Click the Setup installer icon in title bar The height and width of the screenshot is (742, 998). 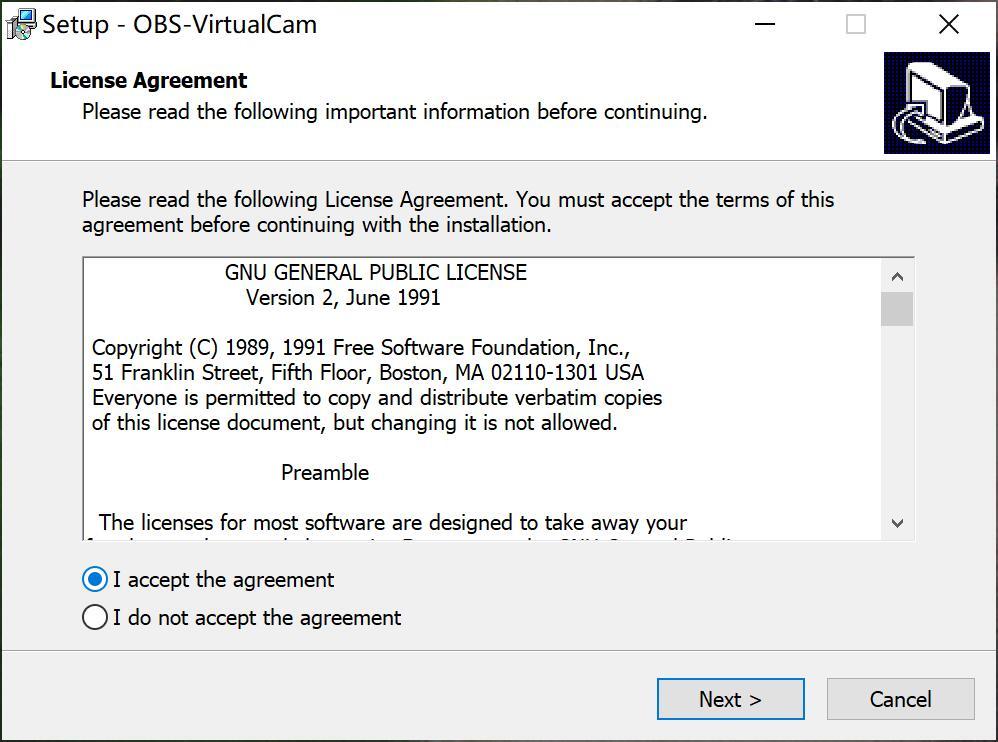pos(20,24)
